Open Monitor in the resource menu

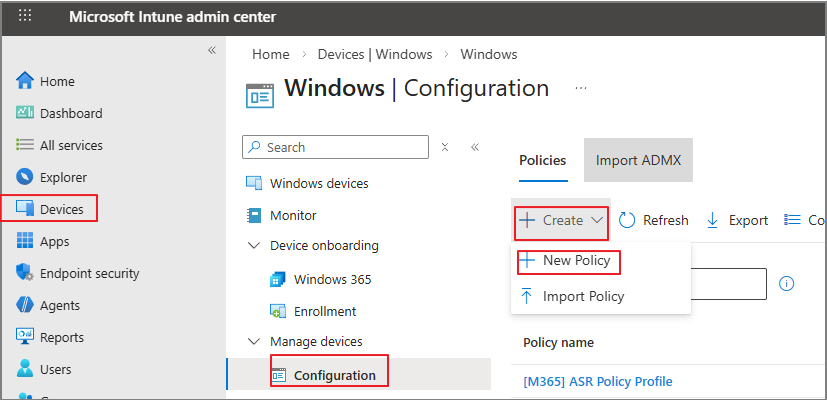293,215
